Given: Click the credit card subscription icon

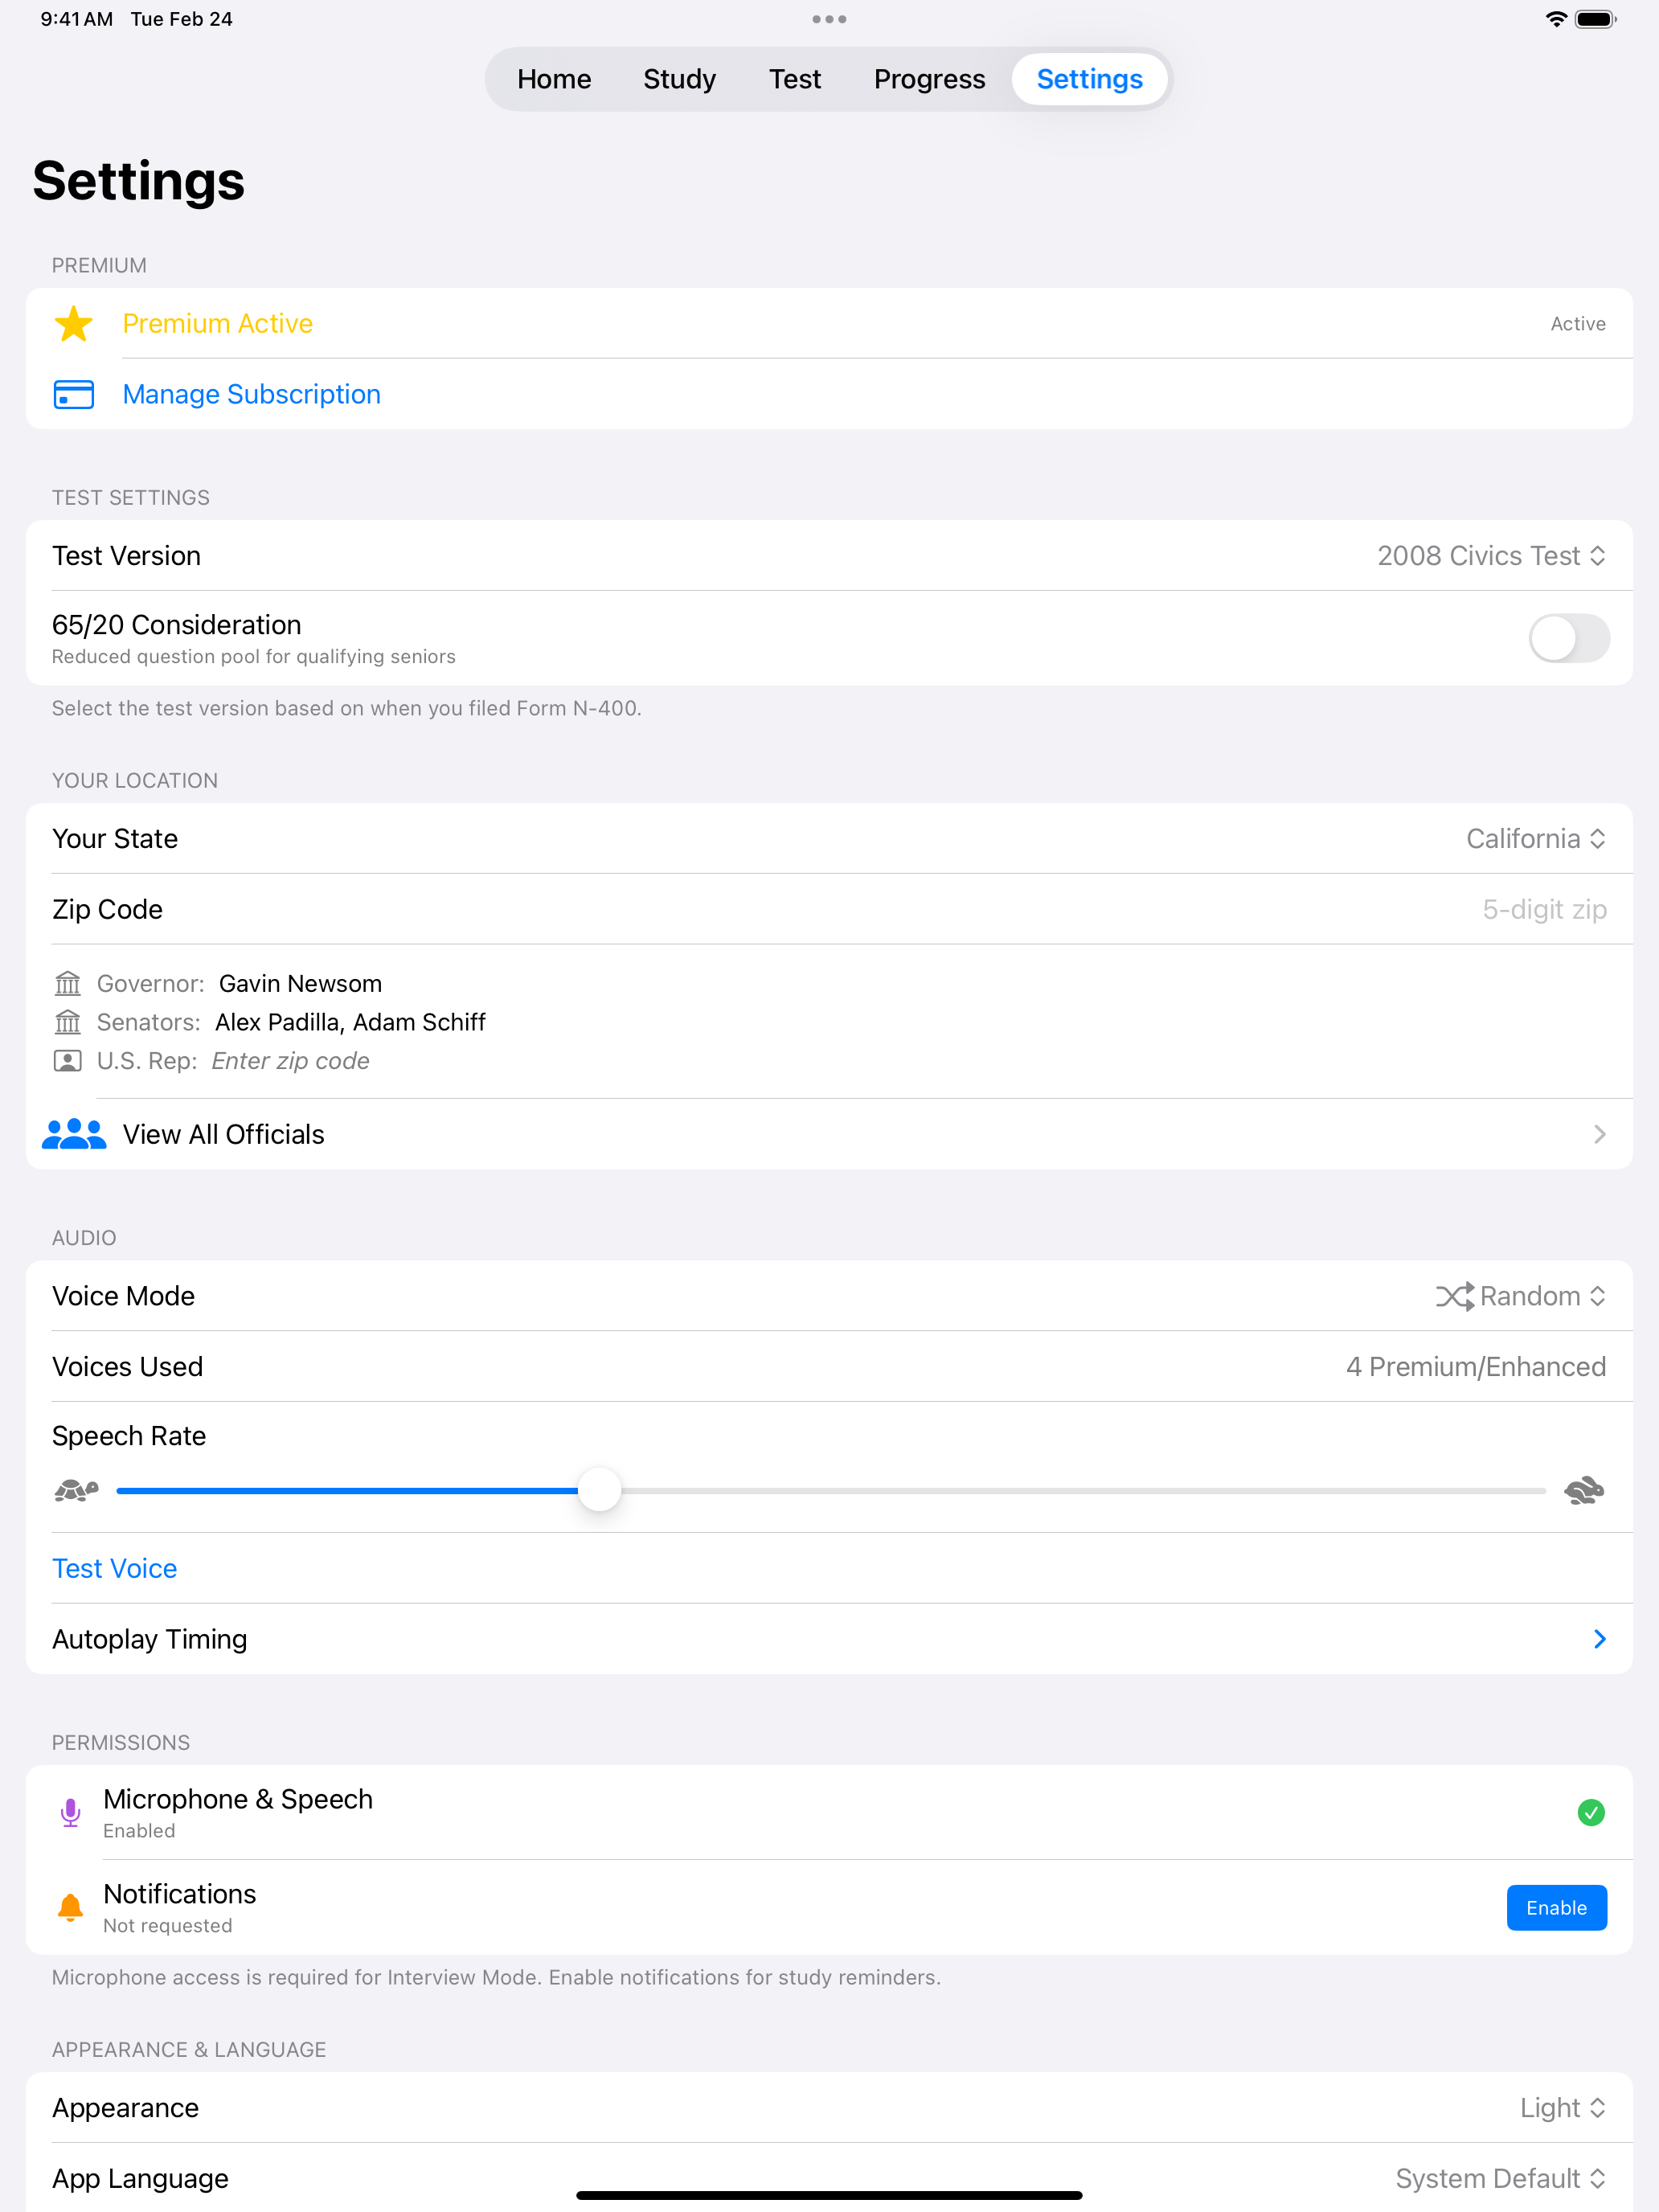Looking at the screenshot, I should point(73,394).
